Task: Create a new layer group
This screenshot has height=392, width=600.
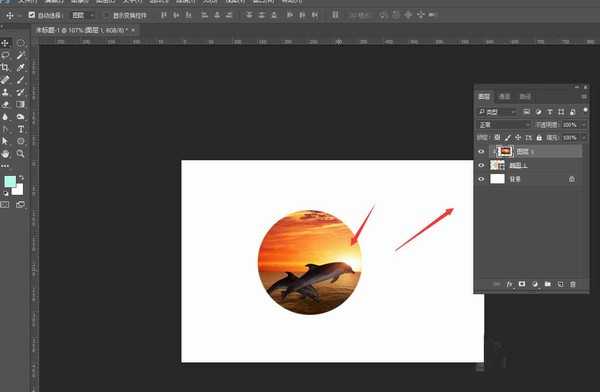Action: point(548,284)
